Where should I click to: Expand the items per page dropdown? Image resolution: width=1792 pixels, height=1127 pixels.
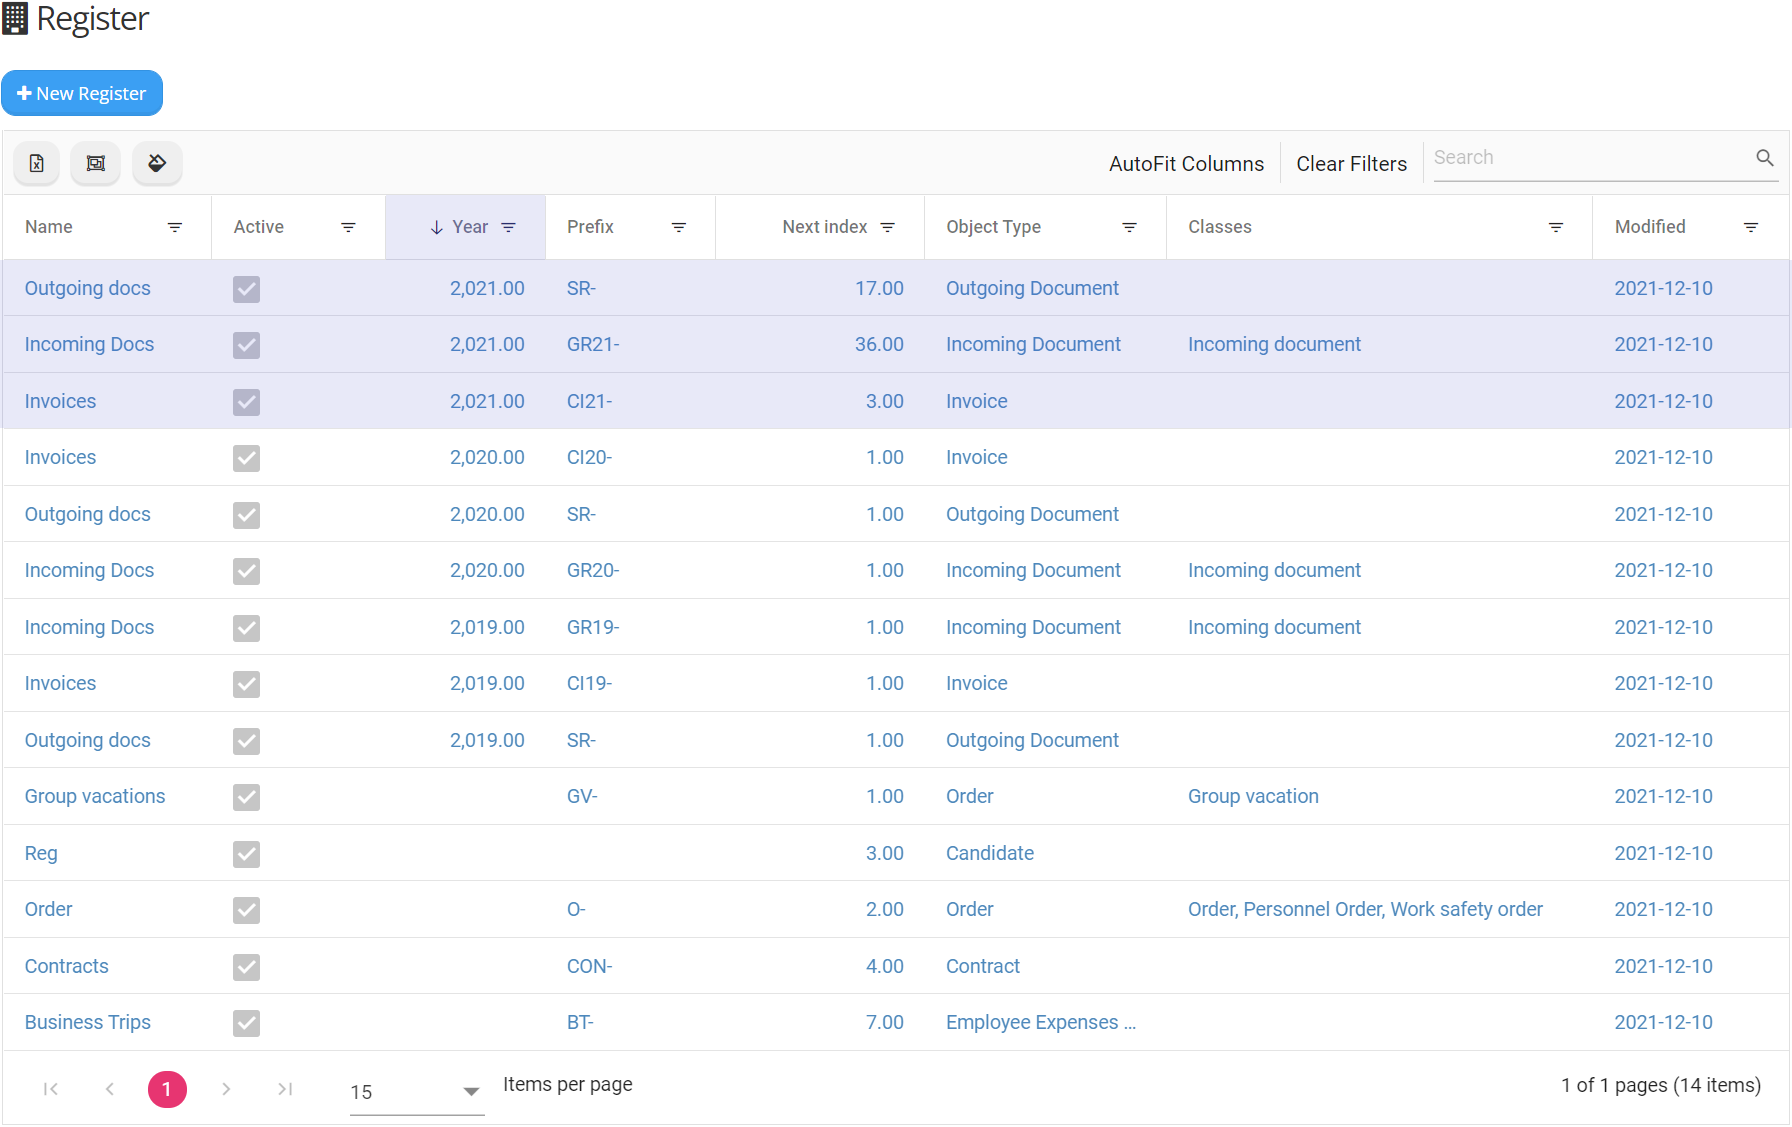pos(471,1092)
